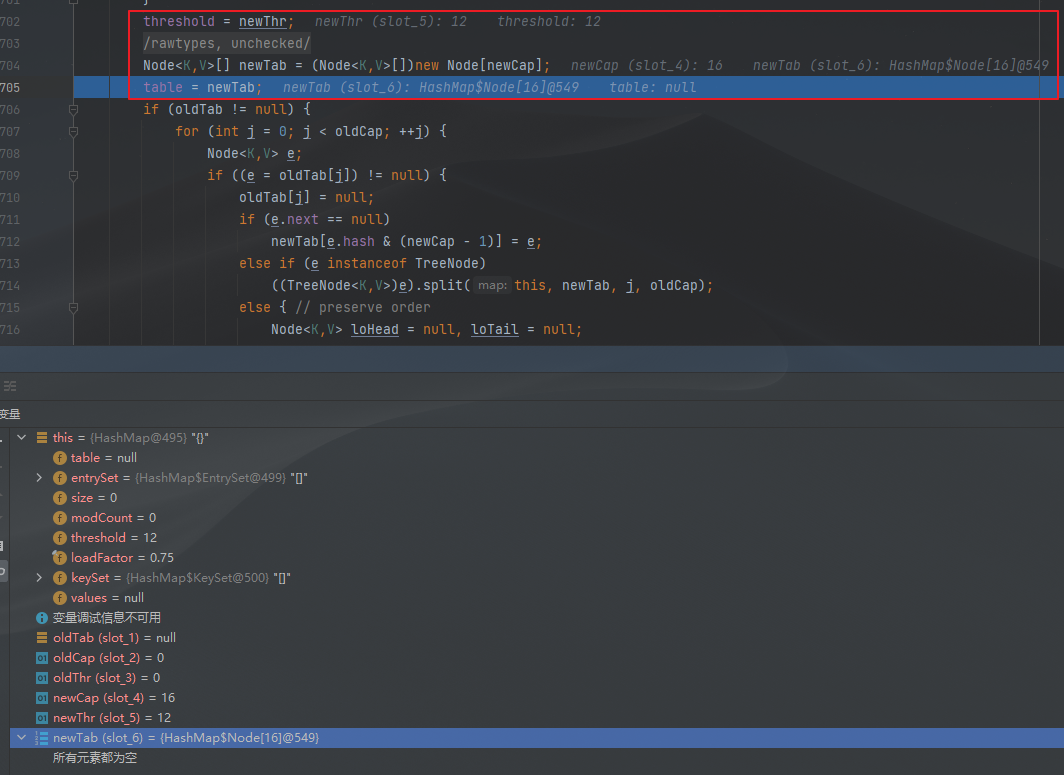The image size is (1064, 775).
Task: Collapse the 'this' HashMap@495 variable node
Action: coord(22,438)
